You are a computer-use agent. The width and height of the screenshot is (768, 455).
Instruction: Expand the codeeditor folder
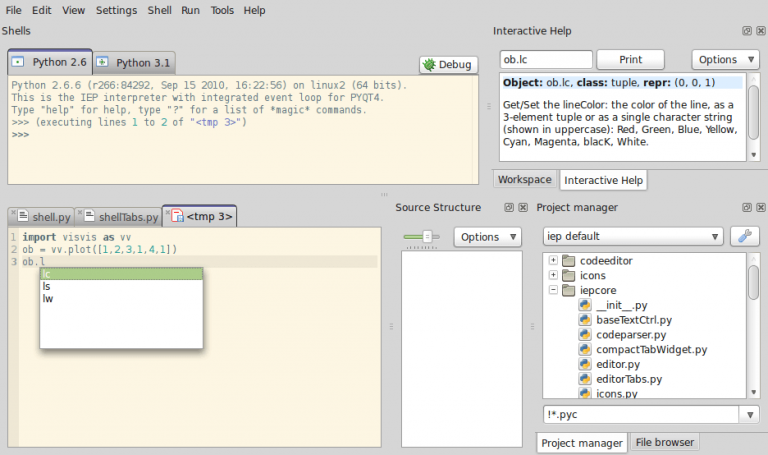[x=553, y=261]
